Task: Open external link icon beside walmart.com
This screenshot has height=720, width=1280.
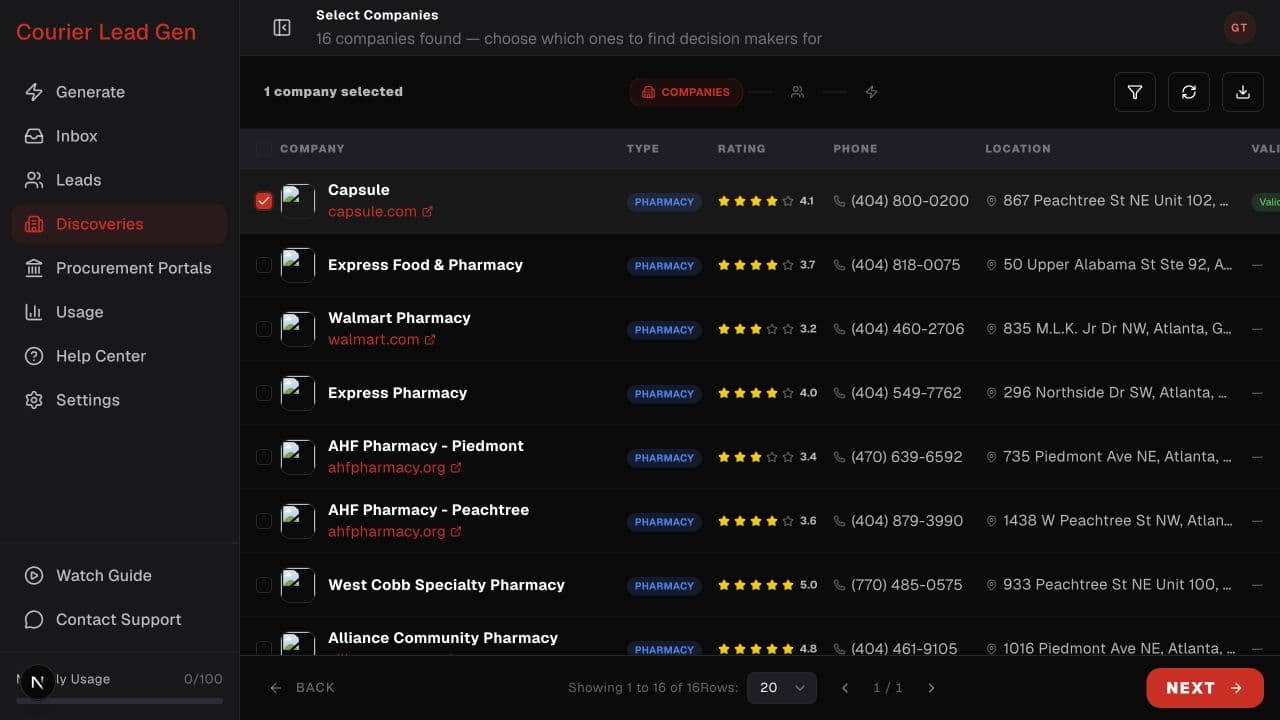Action: (430, 340)
